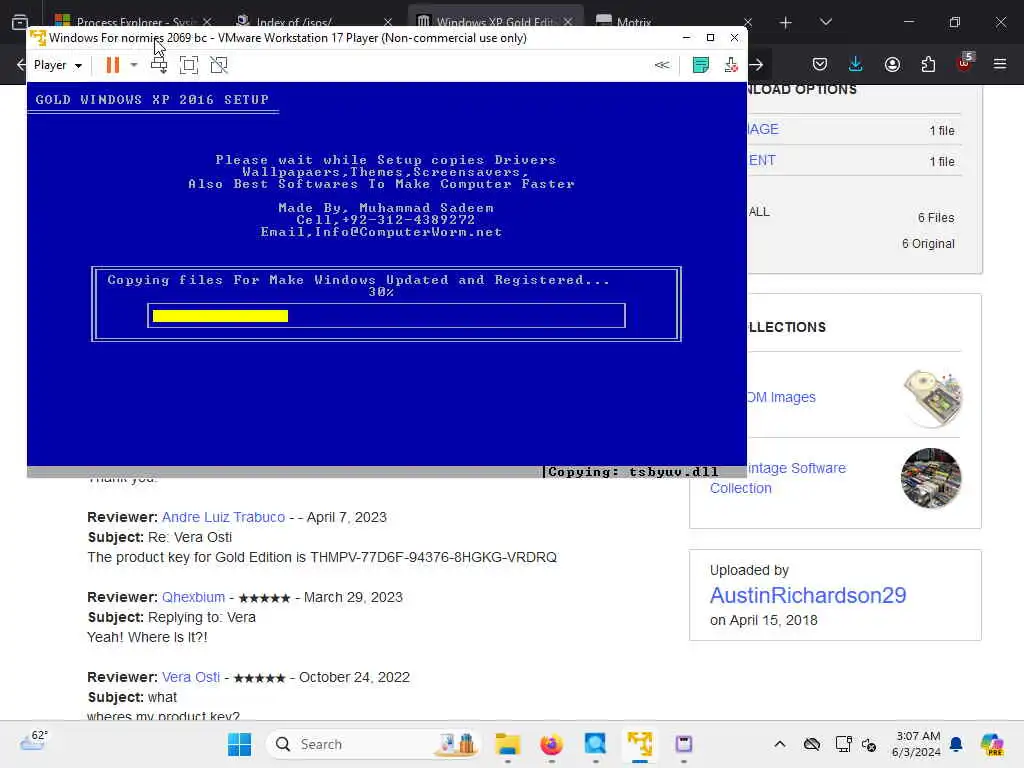This screenshot has height=768, width=1024.
Task: Open the CD-ROM Images collection link
Action: click(x=781, y=397)
